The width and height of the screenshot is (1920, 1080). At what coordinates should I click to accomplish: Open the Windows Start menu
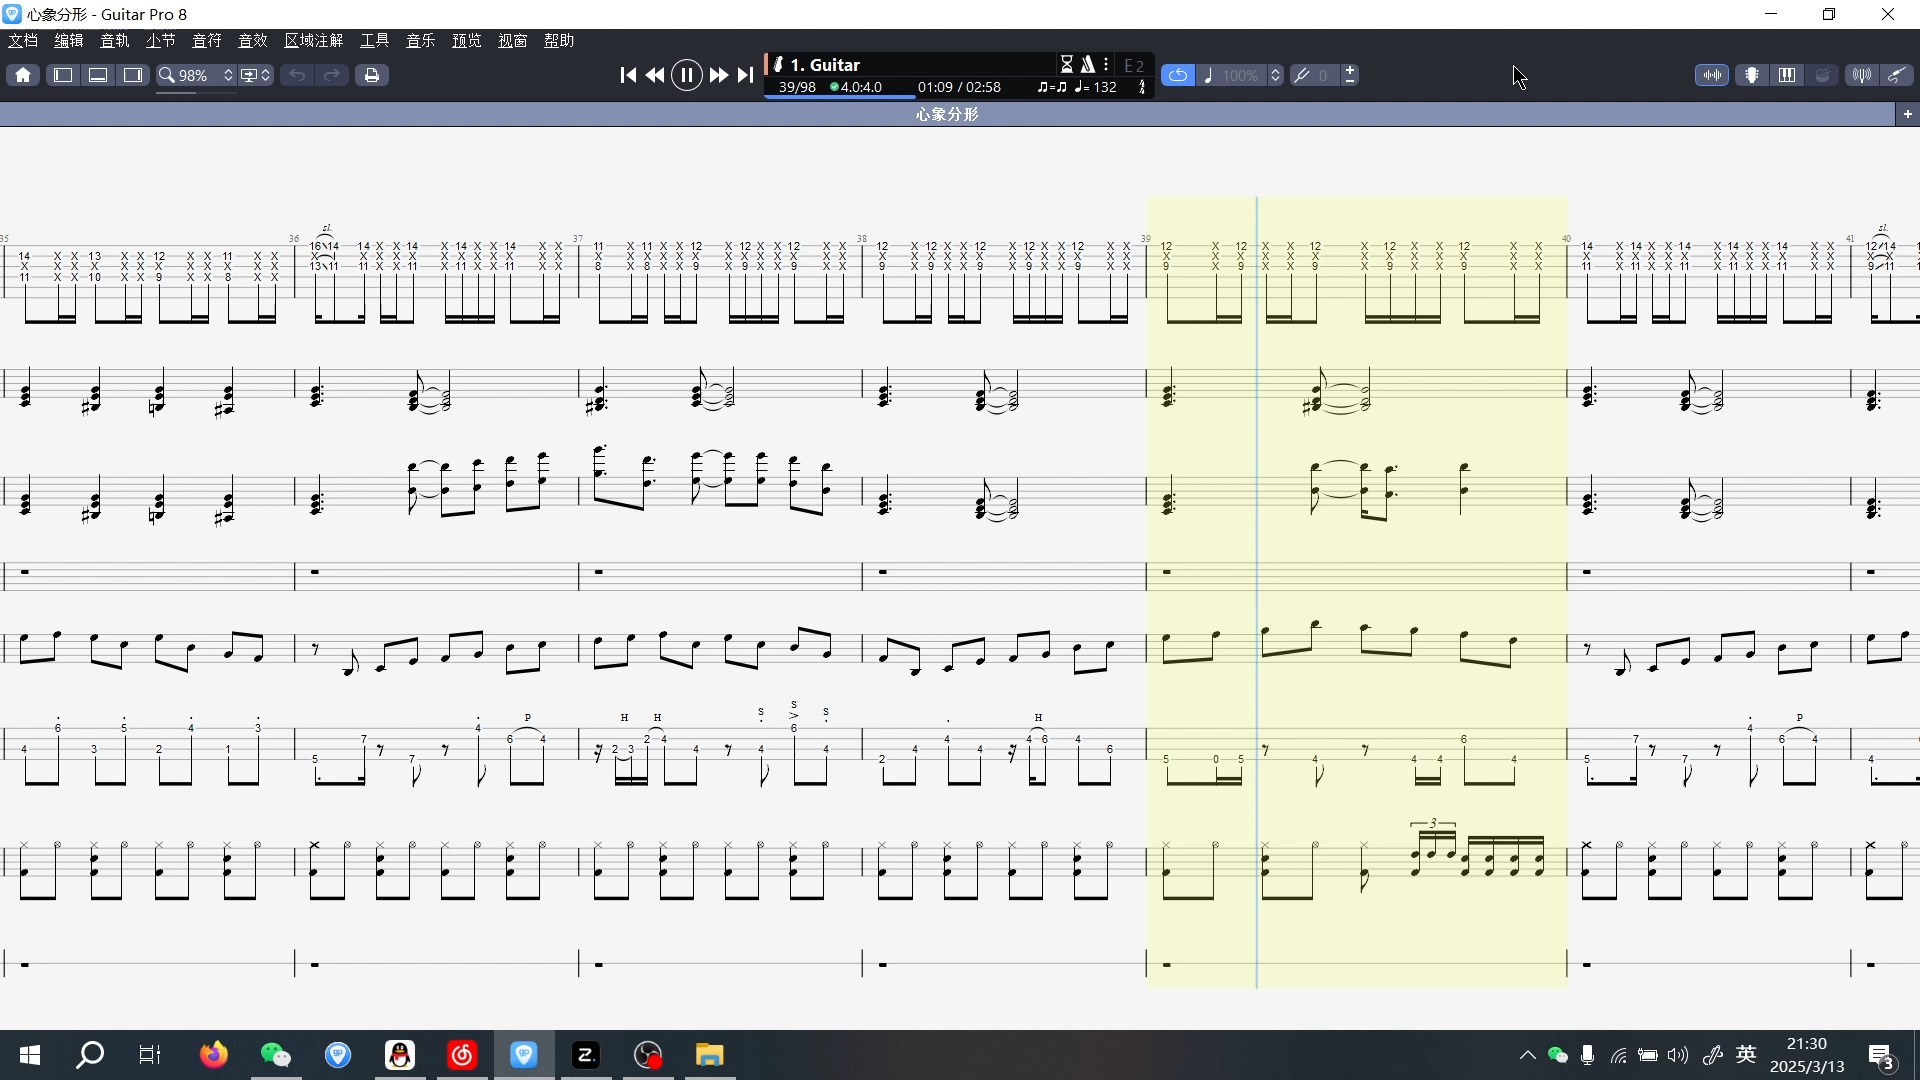[x=30, y=1055]
